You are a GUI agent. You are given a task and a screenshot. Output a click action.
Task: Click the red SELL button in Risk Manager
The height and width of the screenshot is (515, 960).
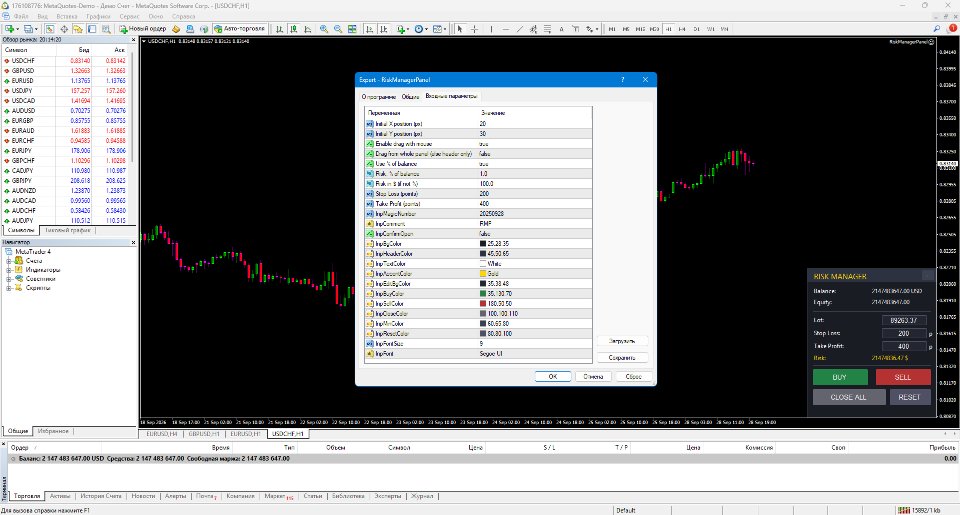tap(903, 377)
